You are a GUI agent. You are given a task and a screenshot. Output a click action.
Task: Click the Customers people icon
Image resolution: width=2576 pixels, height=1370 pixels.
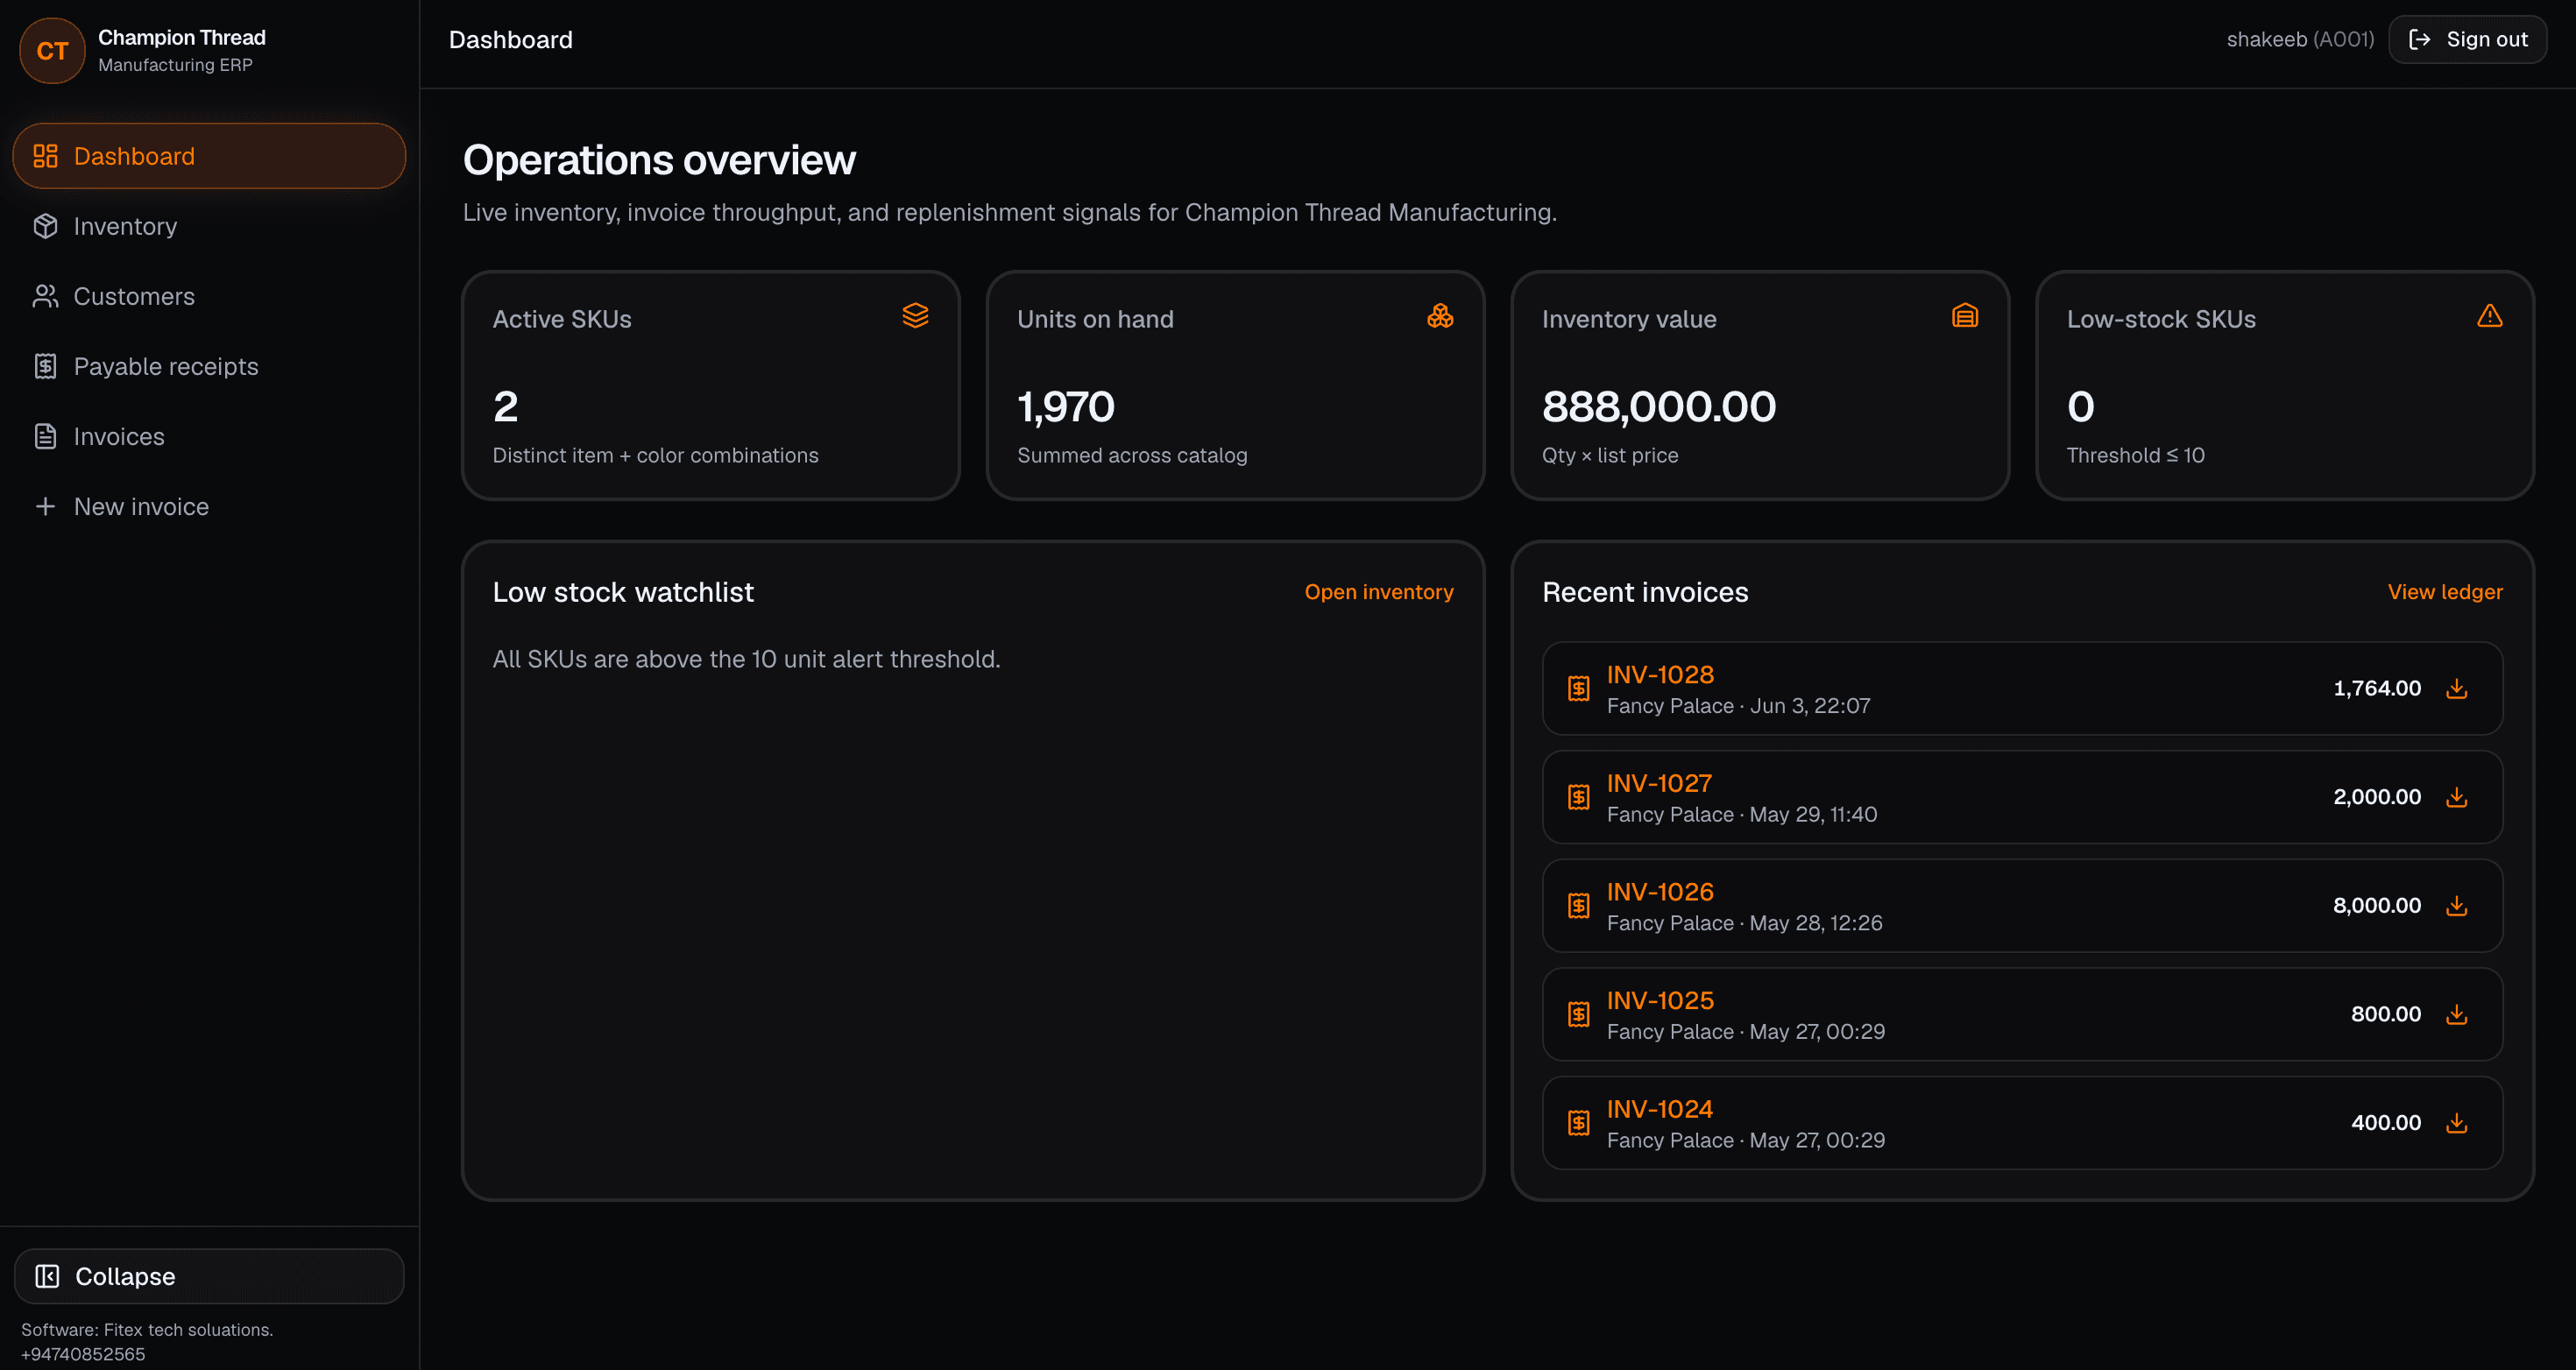coord(45,296)
